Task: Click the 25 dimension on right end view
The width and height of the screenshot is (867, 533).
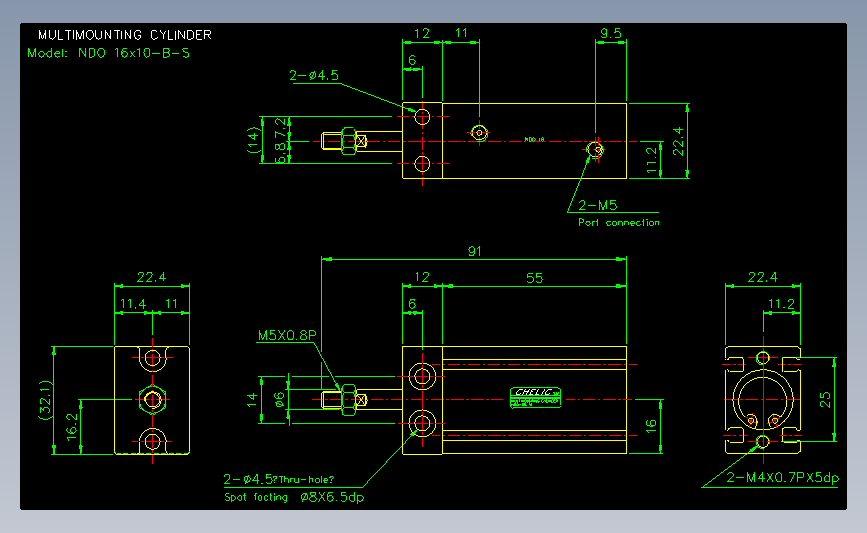Action: (x=825, y=399)
